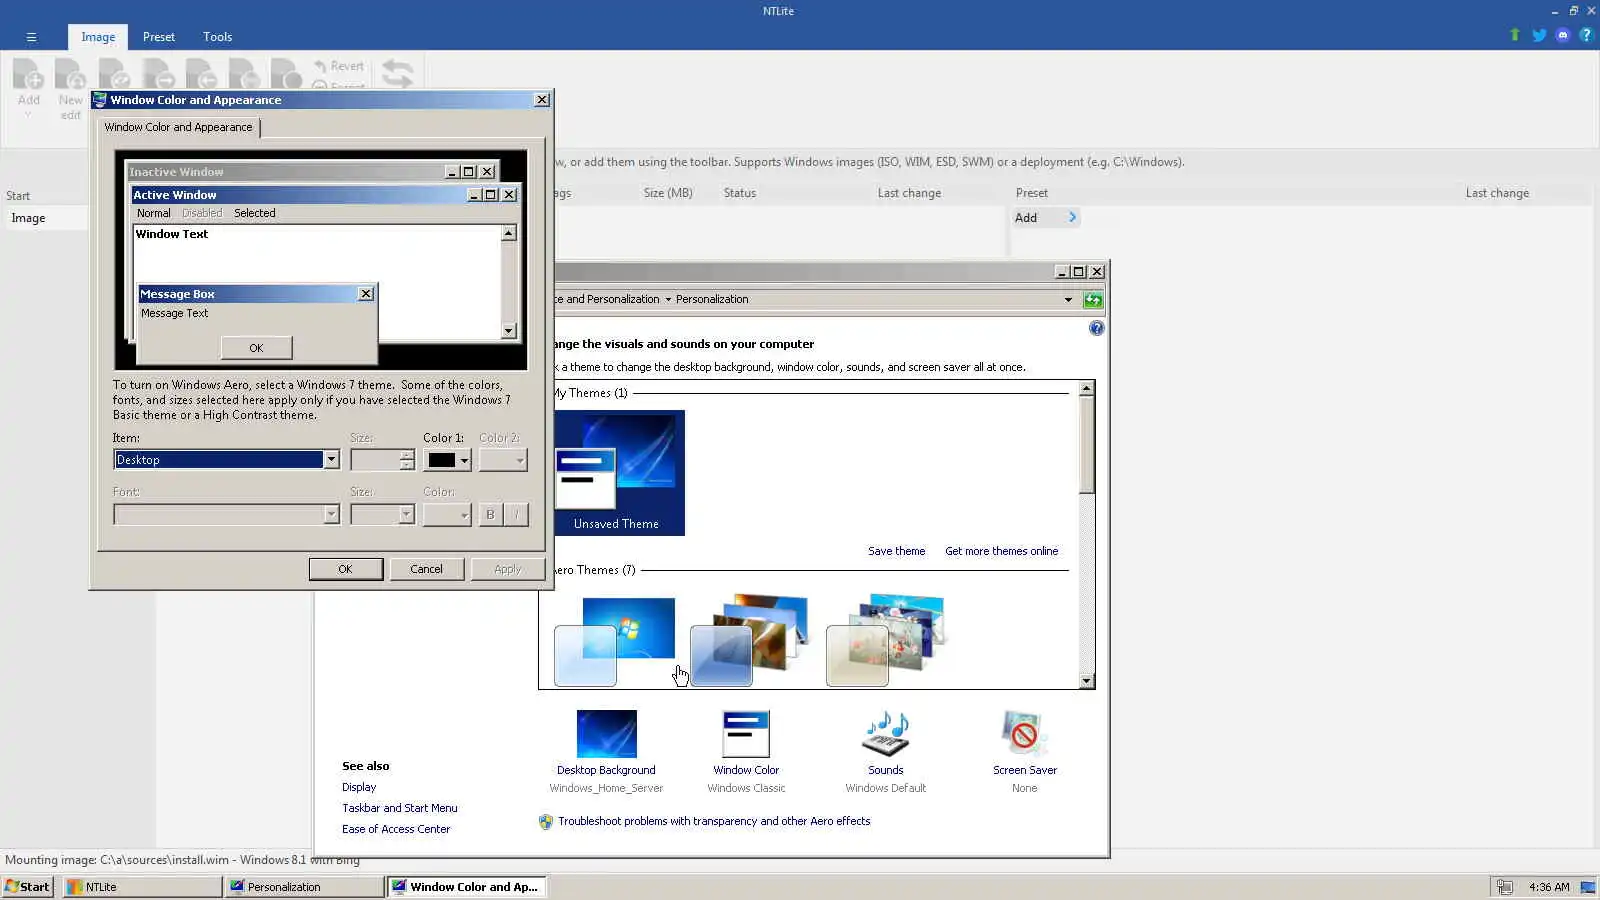The height and width of the screenshot is (900, 1600).
Task: Click the shield icon beside Troubleshoot link
Action: 546,822
